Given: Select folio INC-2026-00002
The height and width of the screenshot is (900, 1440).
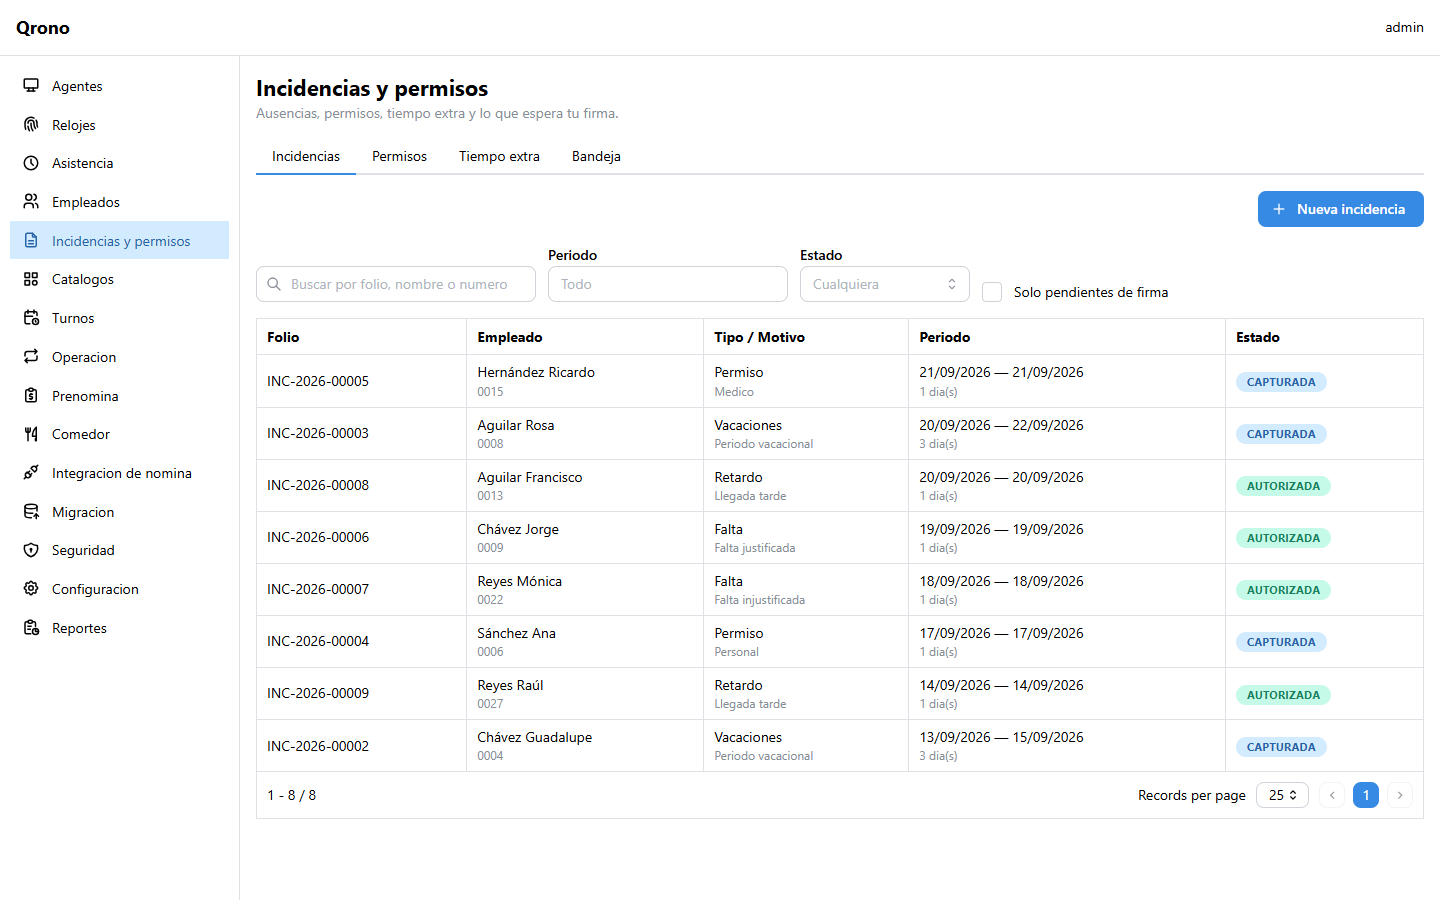Looking at the screenshot, I should tap(318, 746).
